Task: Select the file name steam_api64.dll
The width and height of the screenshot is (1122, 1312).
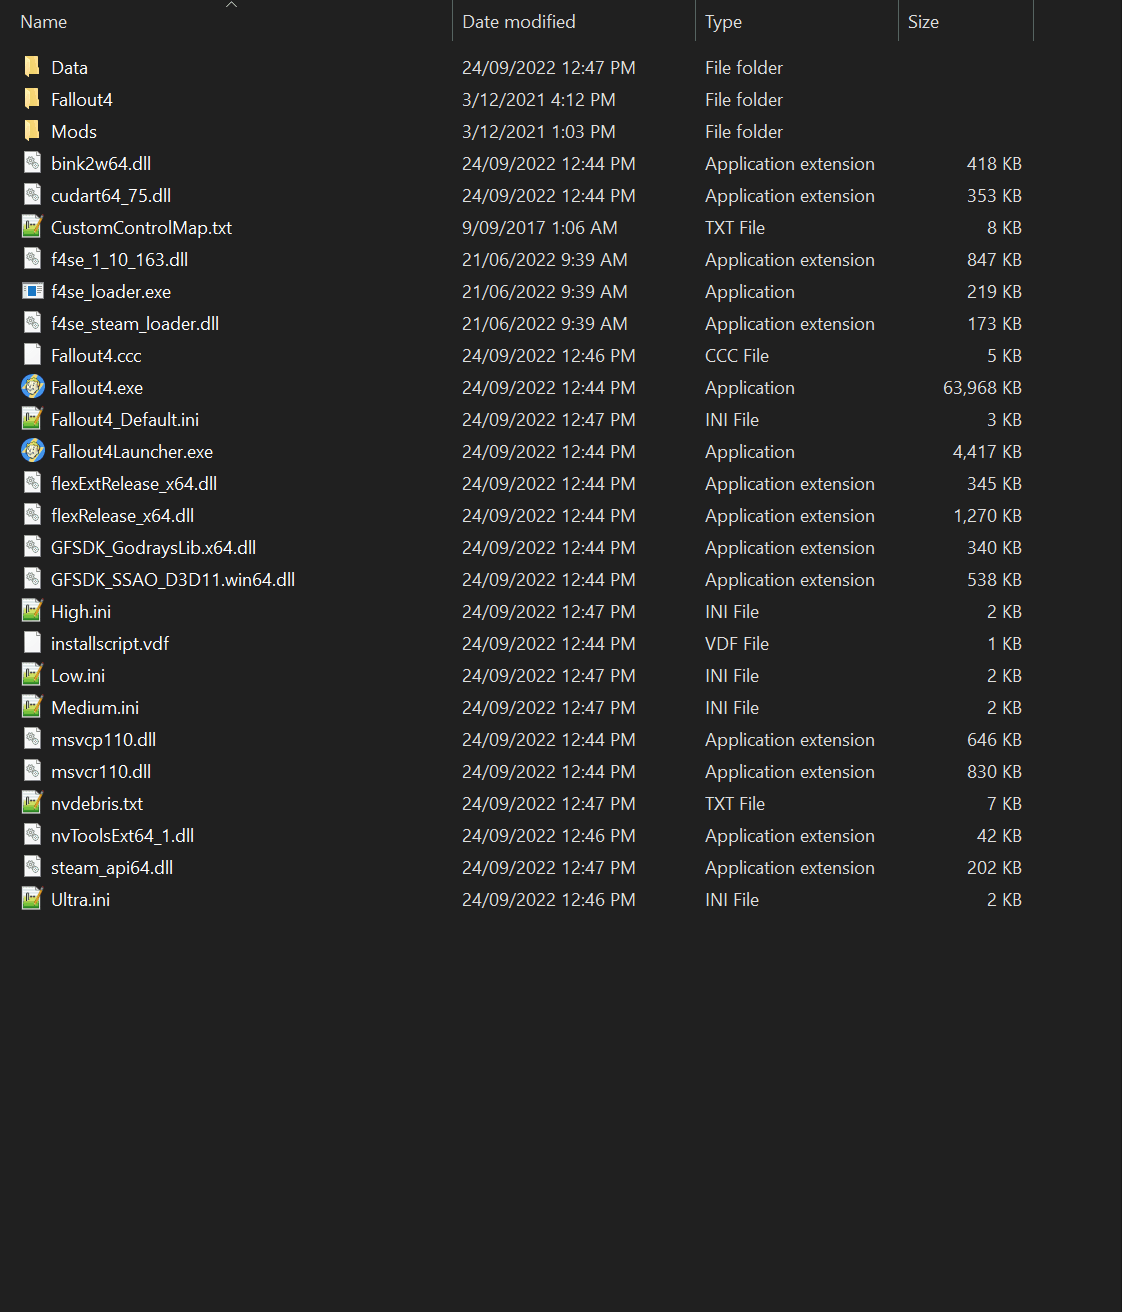Action: (x=112, y=868)
